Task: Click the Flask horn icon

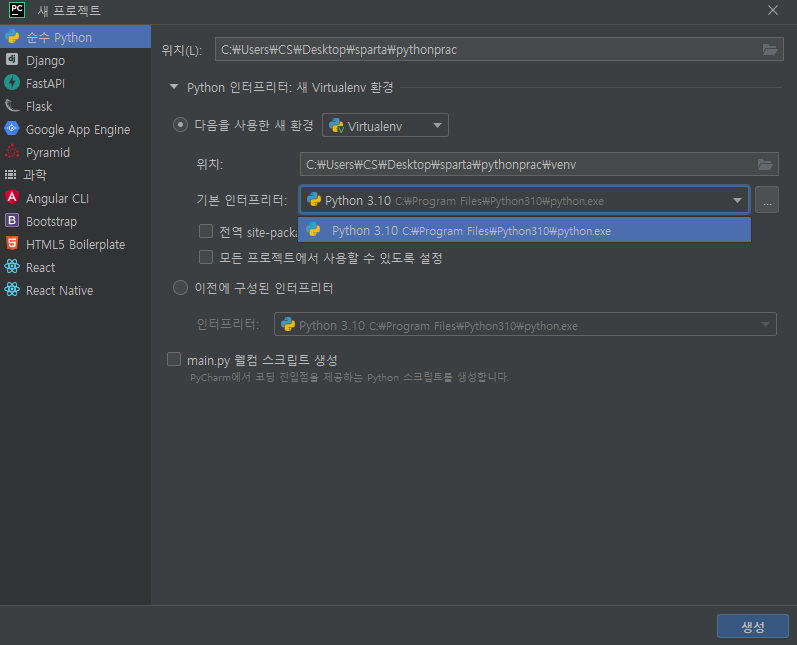Action: coord(12,106)
